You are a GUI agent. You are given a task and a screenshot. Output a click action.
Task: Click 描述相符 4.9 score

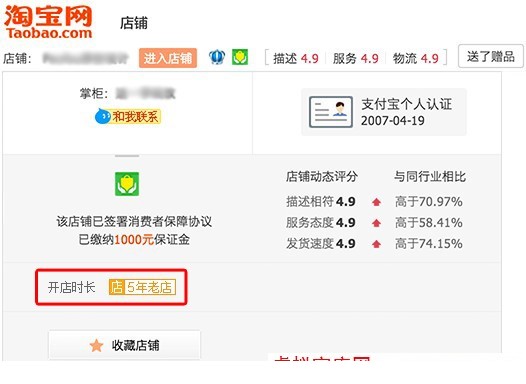coord(321,202)
